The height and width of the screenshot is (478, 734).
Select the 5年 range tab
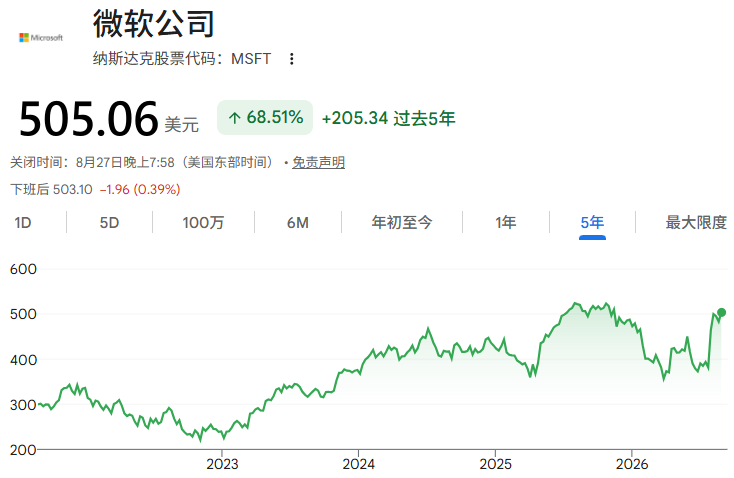(x=592, y=222)
